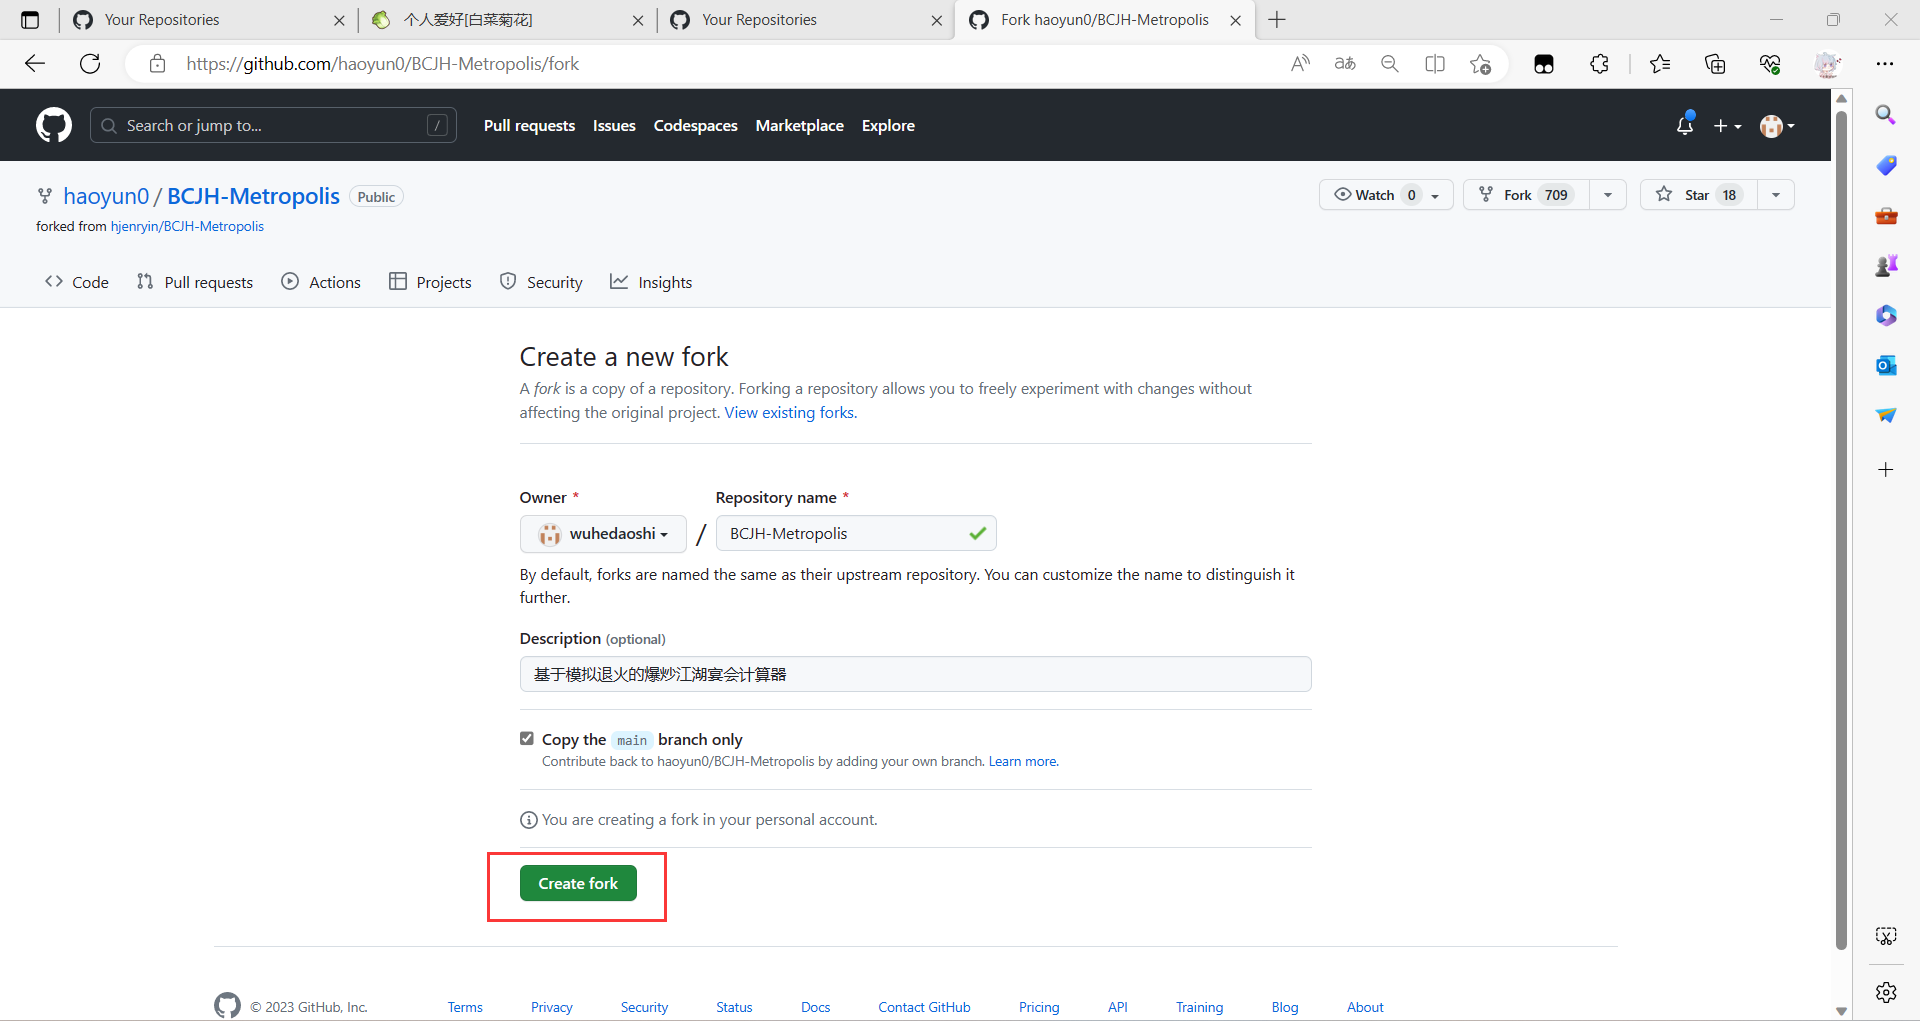1920x1021 pixels.
Task: Open a new browser tab
Action: click(x=1277, y=20)
